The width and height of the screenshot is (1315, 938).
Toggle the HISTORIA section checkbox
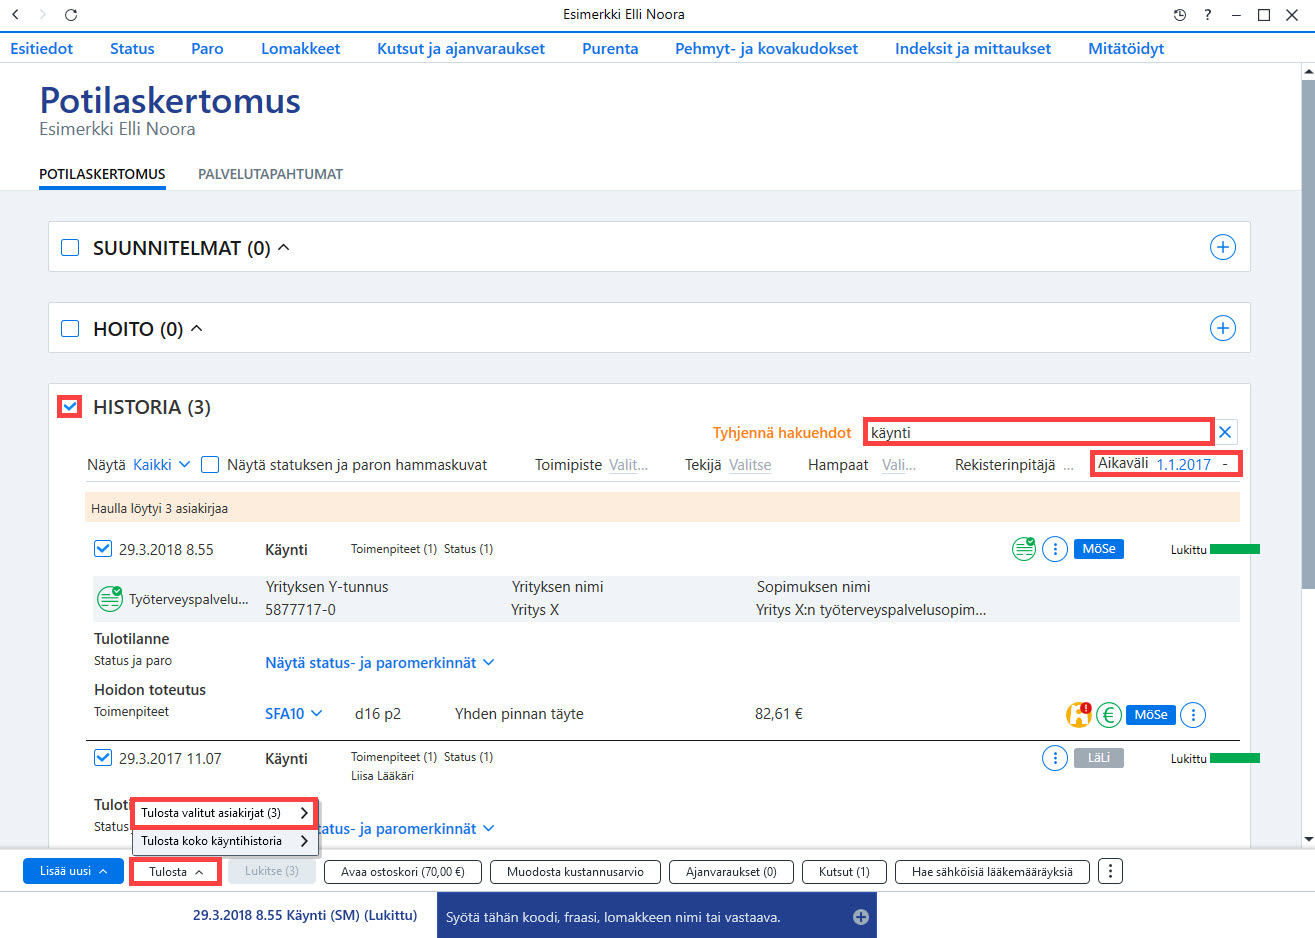coord(70,407)
